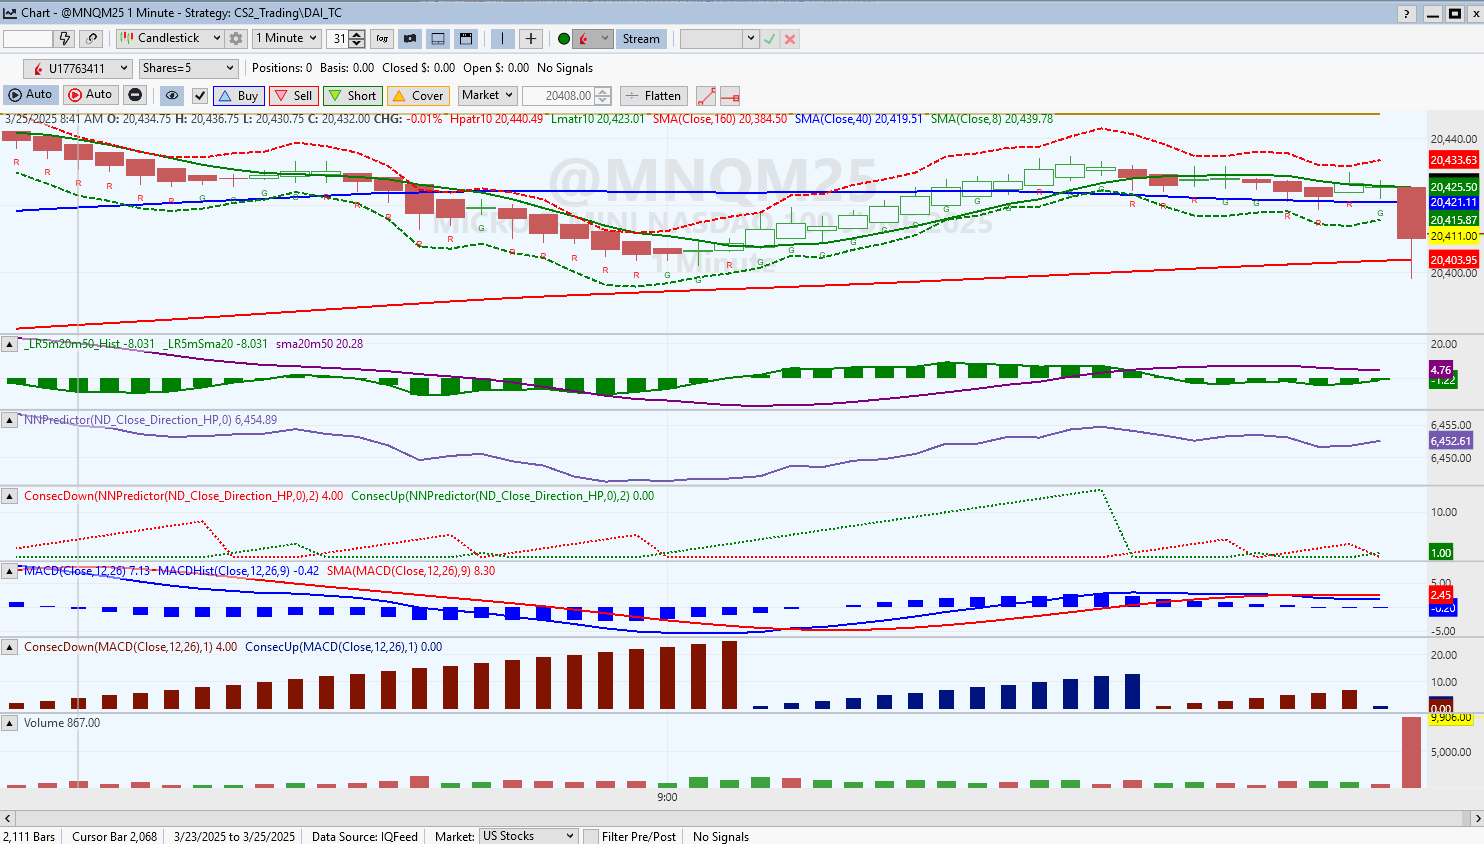This screenshot has width=1484, height=844.
Task: Click the Stream button
Action: [x=641, y=39]
